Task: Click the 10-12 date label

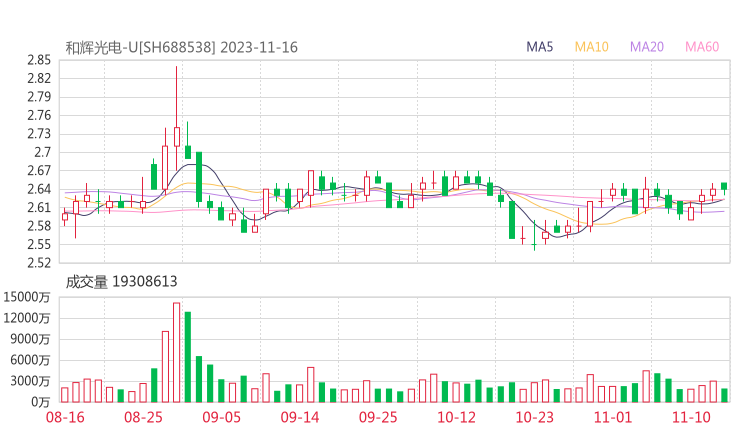Action: click(456, 418)
